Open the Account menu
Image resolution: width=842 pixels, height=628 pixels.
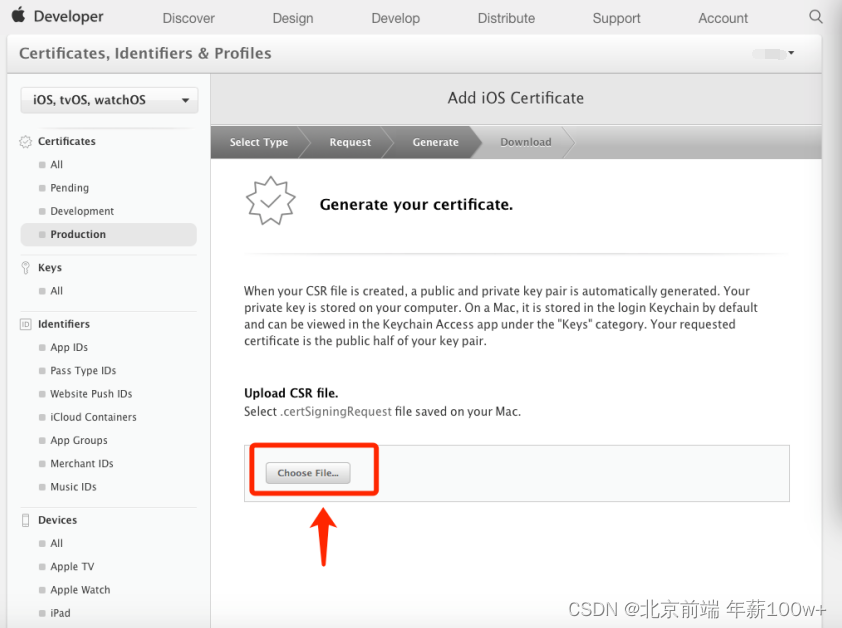point(723,18)
